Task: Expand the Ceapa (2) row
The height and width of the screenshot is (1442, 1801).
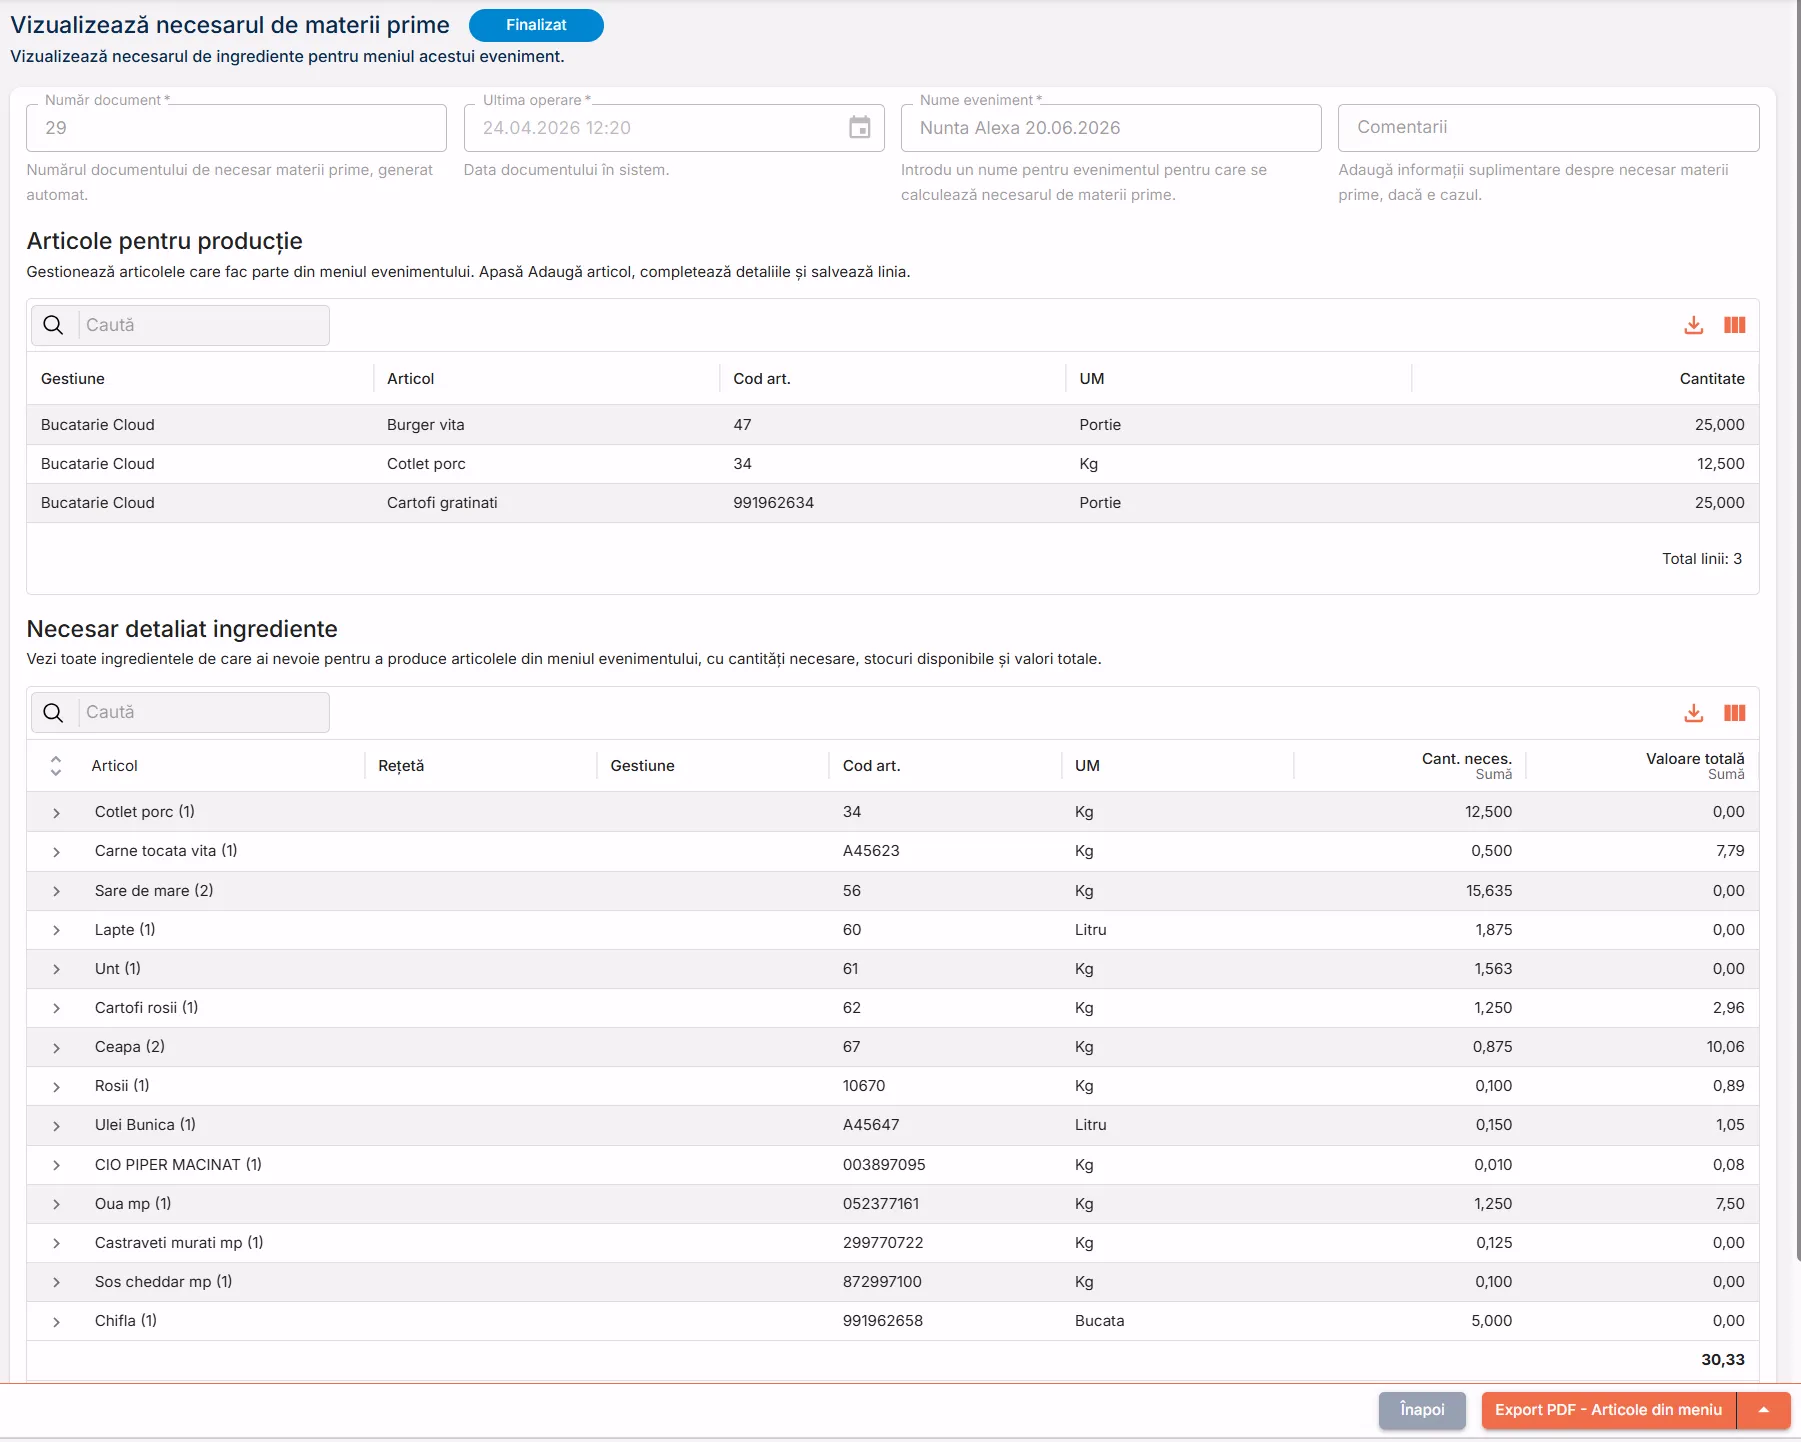Action: 56,1048
